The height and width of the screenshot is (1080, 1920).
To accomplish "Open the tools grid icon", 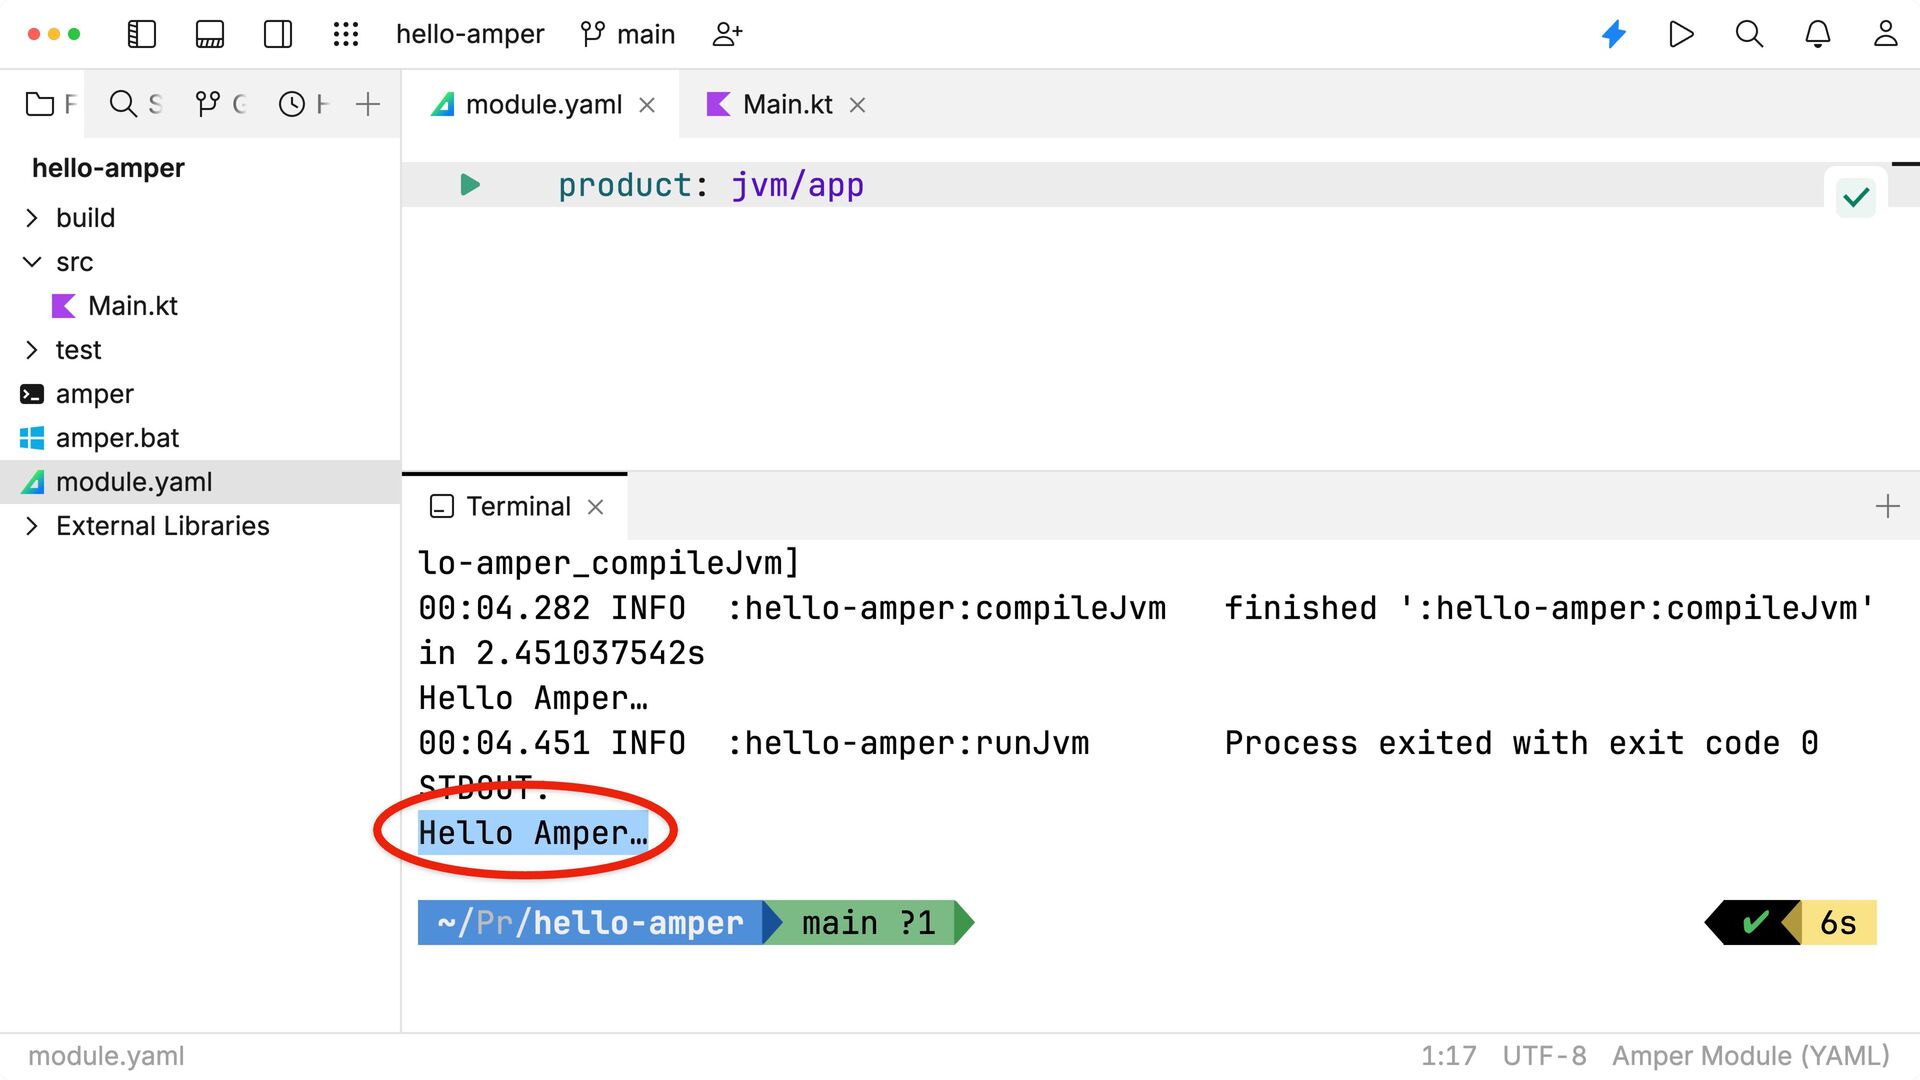I will point(346,34).
